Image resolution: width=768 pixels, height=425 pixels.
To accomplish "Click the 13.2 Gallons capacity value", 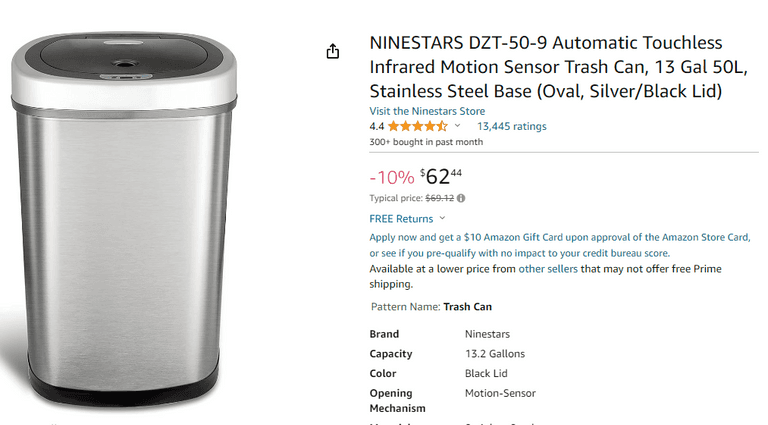I will pyautogui.click(x=495, y=354).
